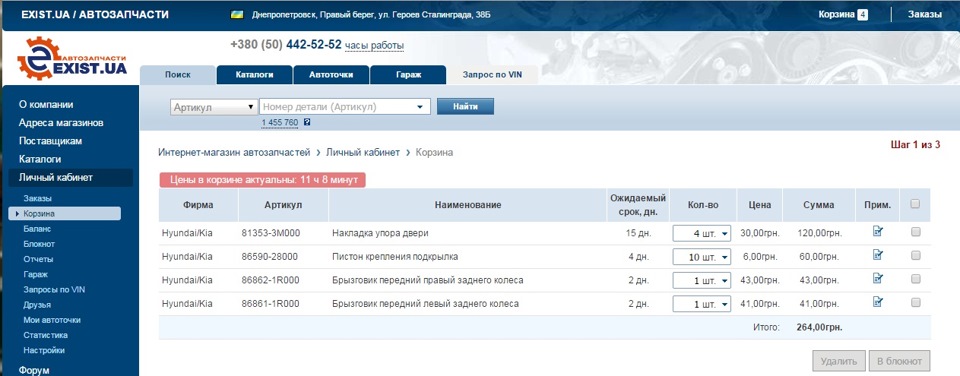
Task: Check the box for Накладка упора двери
Action: coord(915,232)
